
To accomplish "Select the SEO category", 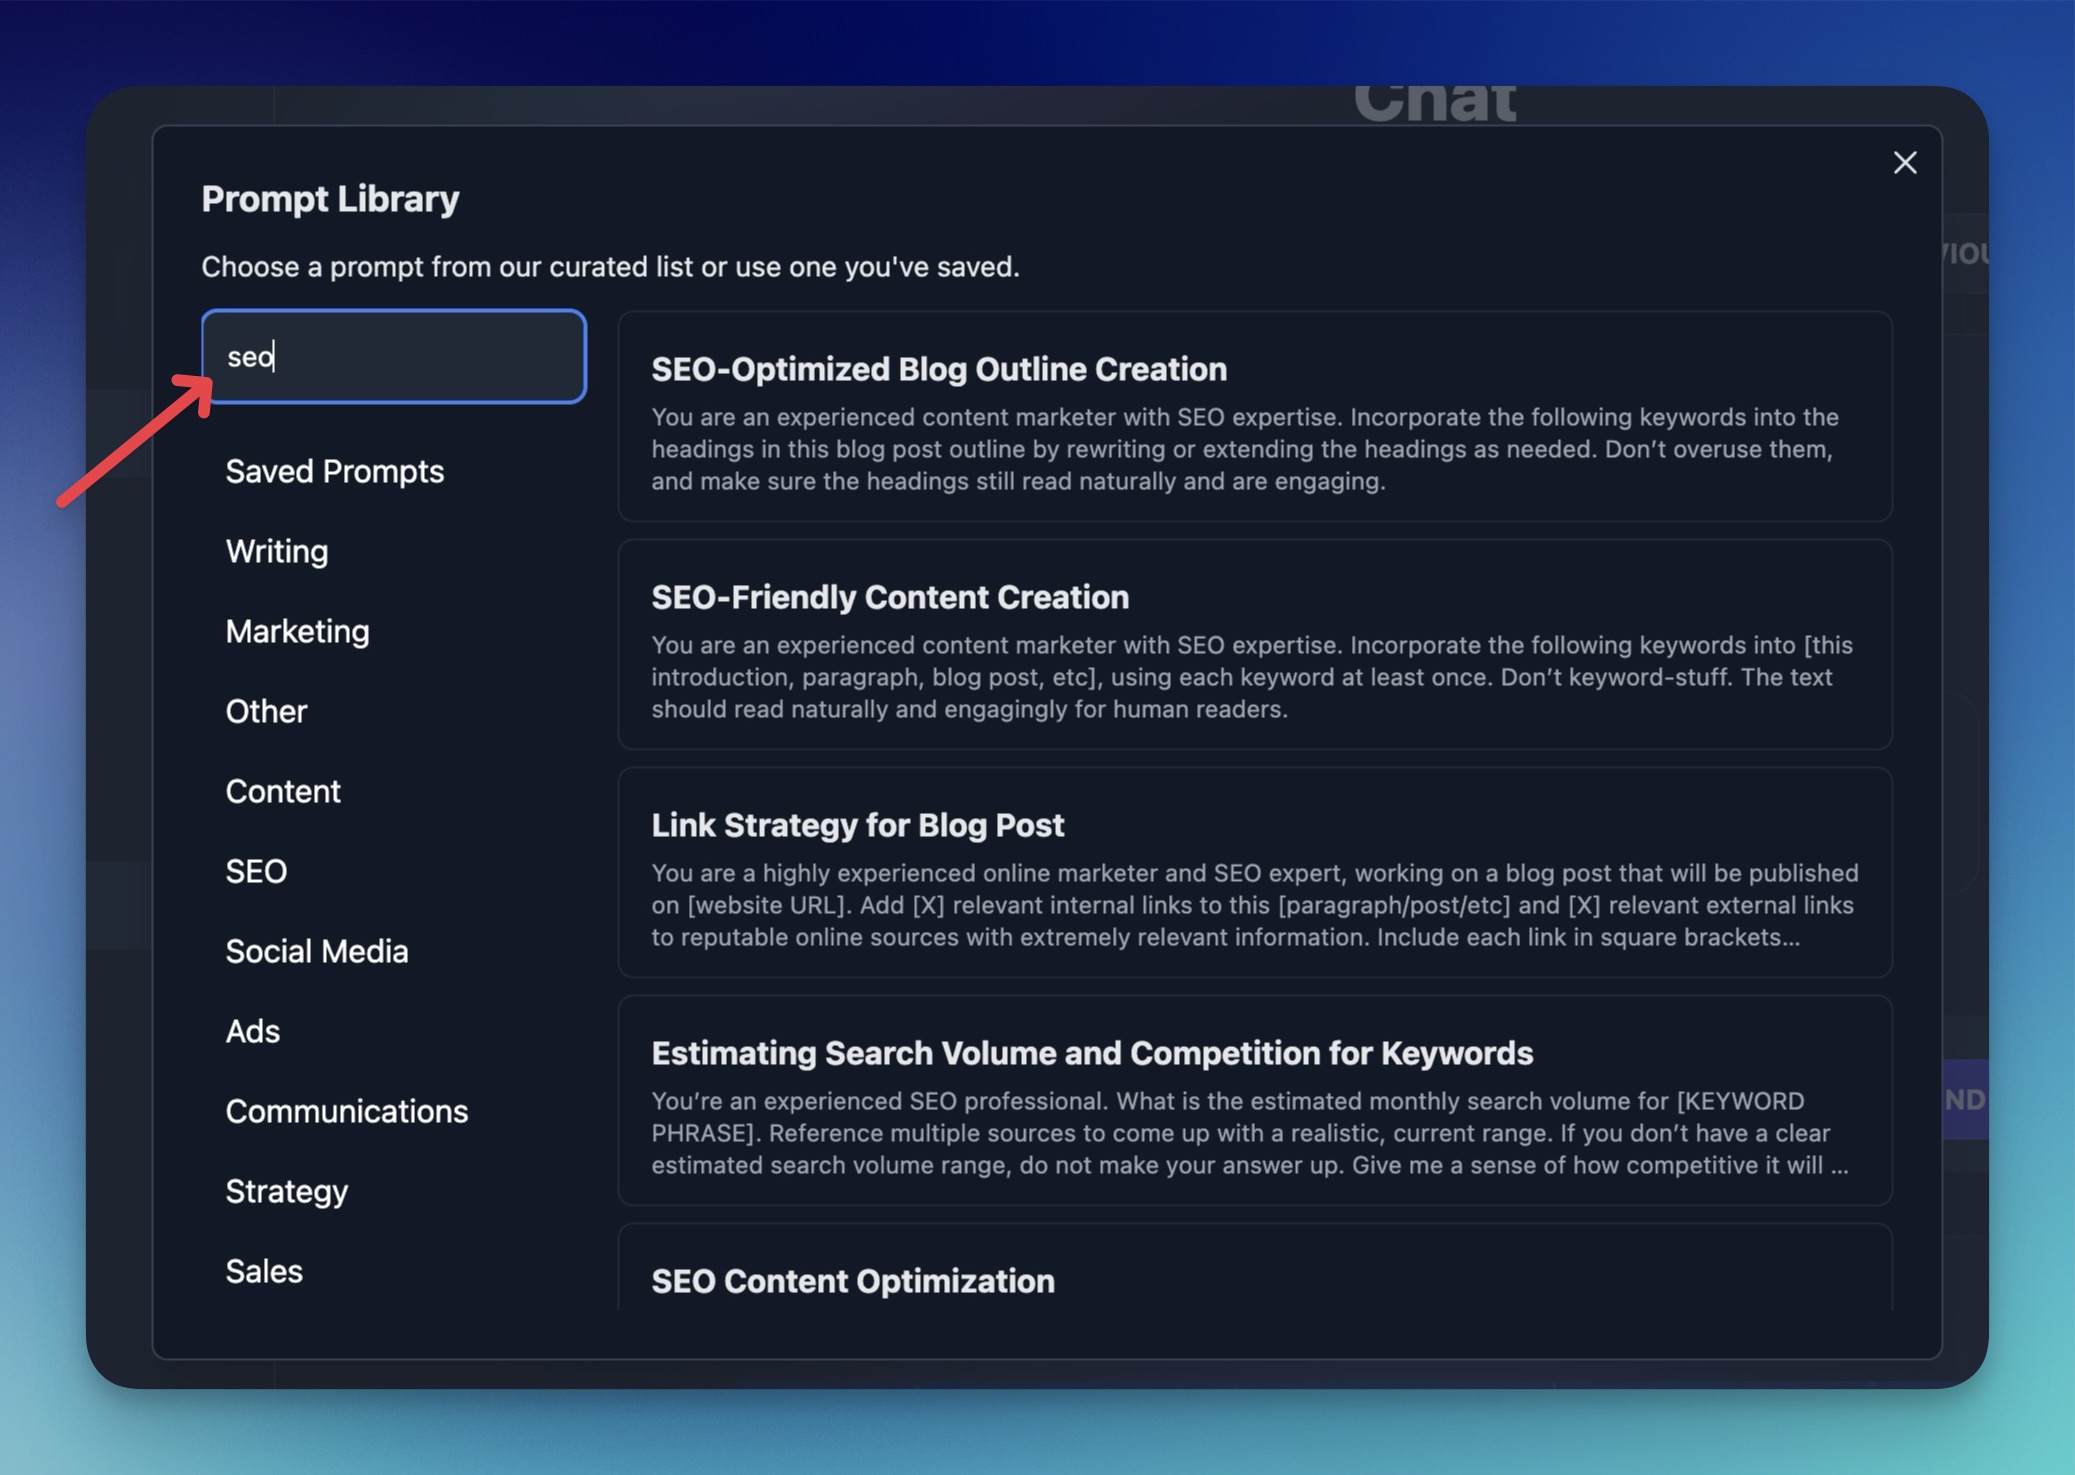I will pos(256,871).
